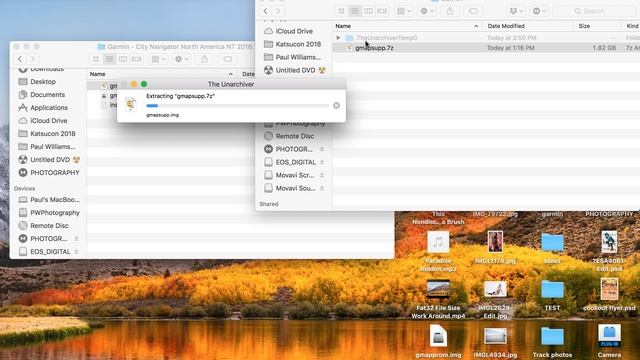Open Action gear menu in front Finder window
The height and width of the screenshot is (360, 640).
(427, 11)
